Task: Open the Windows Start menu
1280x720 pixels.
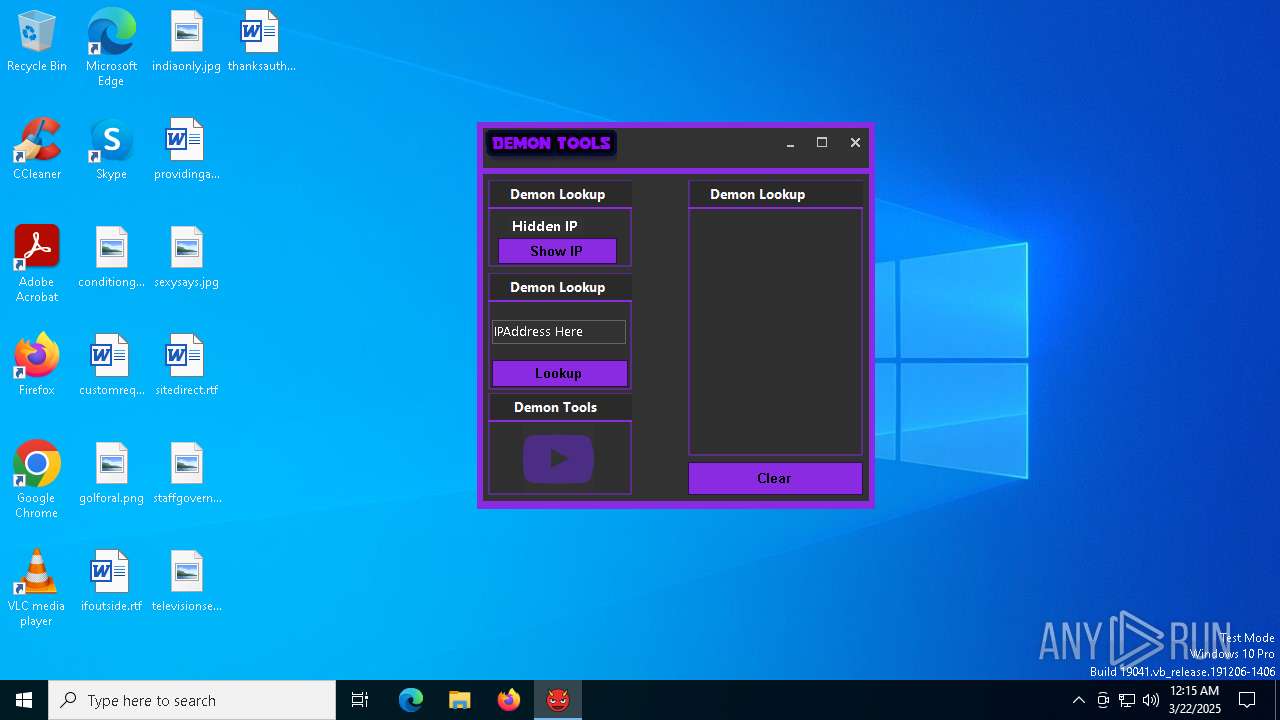Action: point(24,700)
